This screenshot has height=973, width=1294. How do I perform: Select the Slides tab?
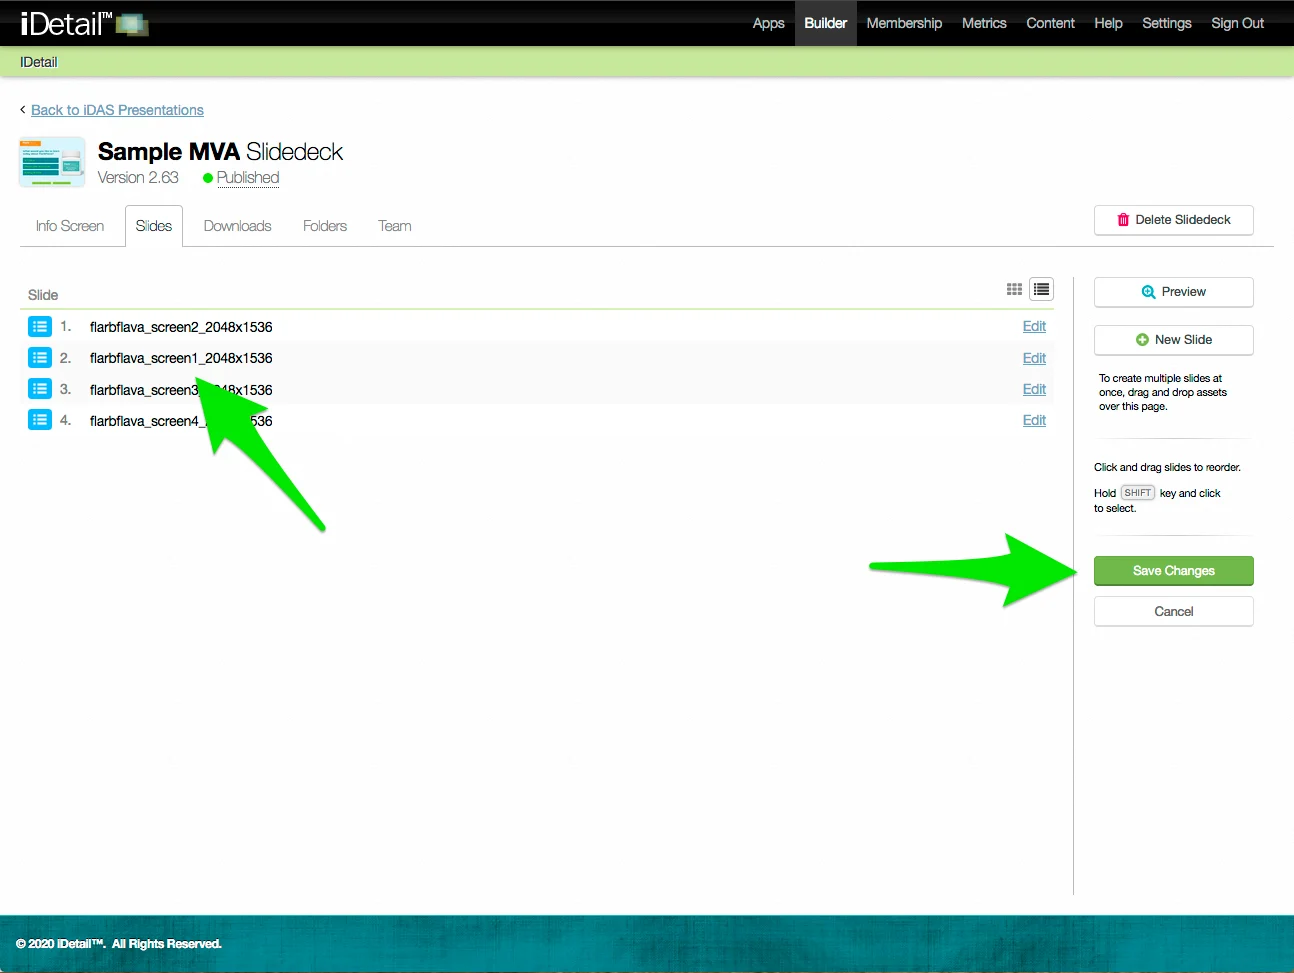pyautogui.click(x=154, y=226)
